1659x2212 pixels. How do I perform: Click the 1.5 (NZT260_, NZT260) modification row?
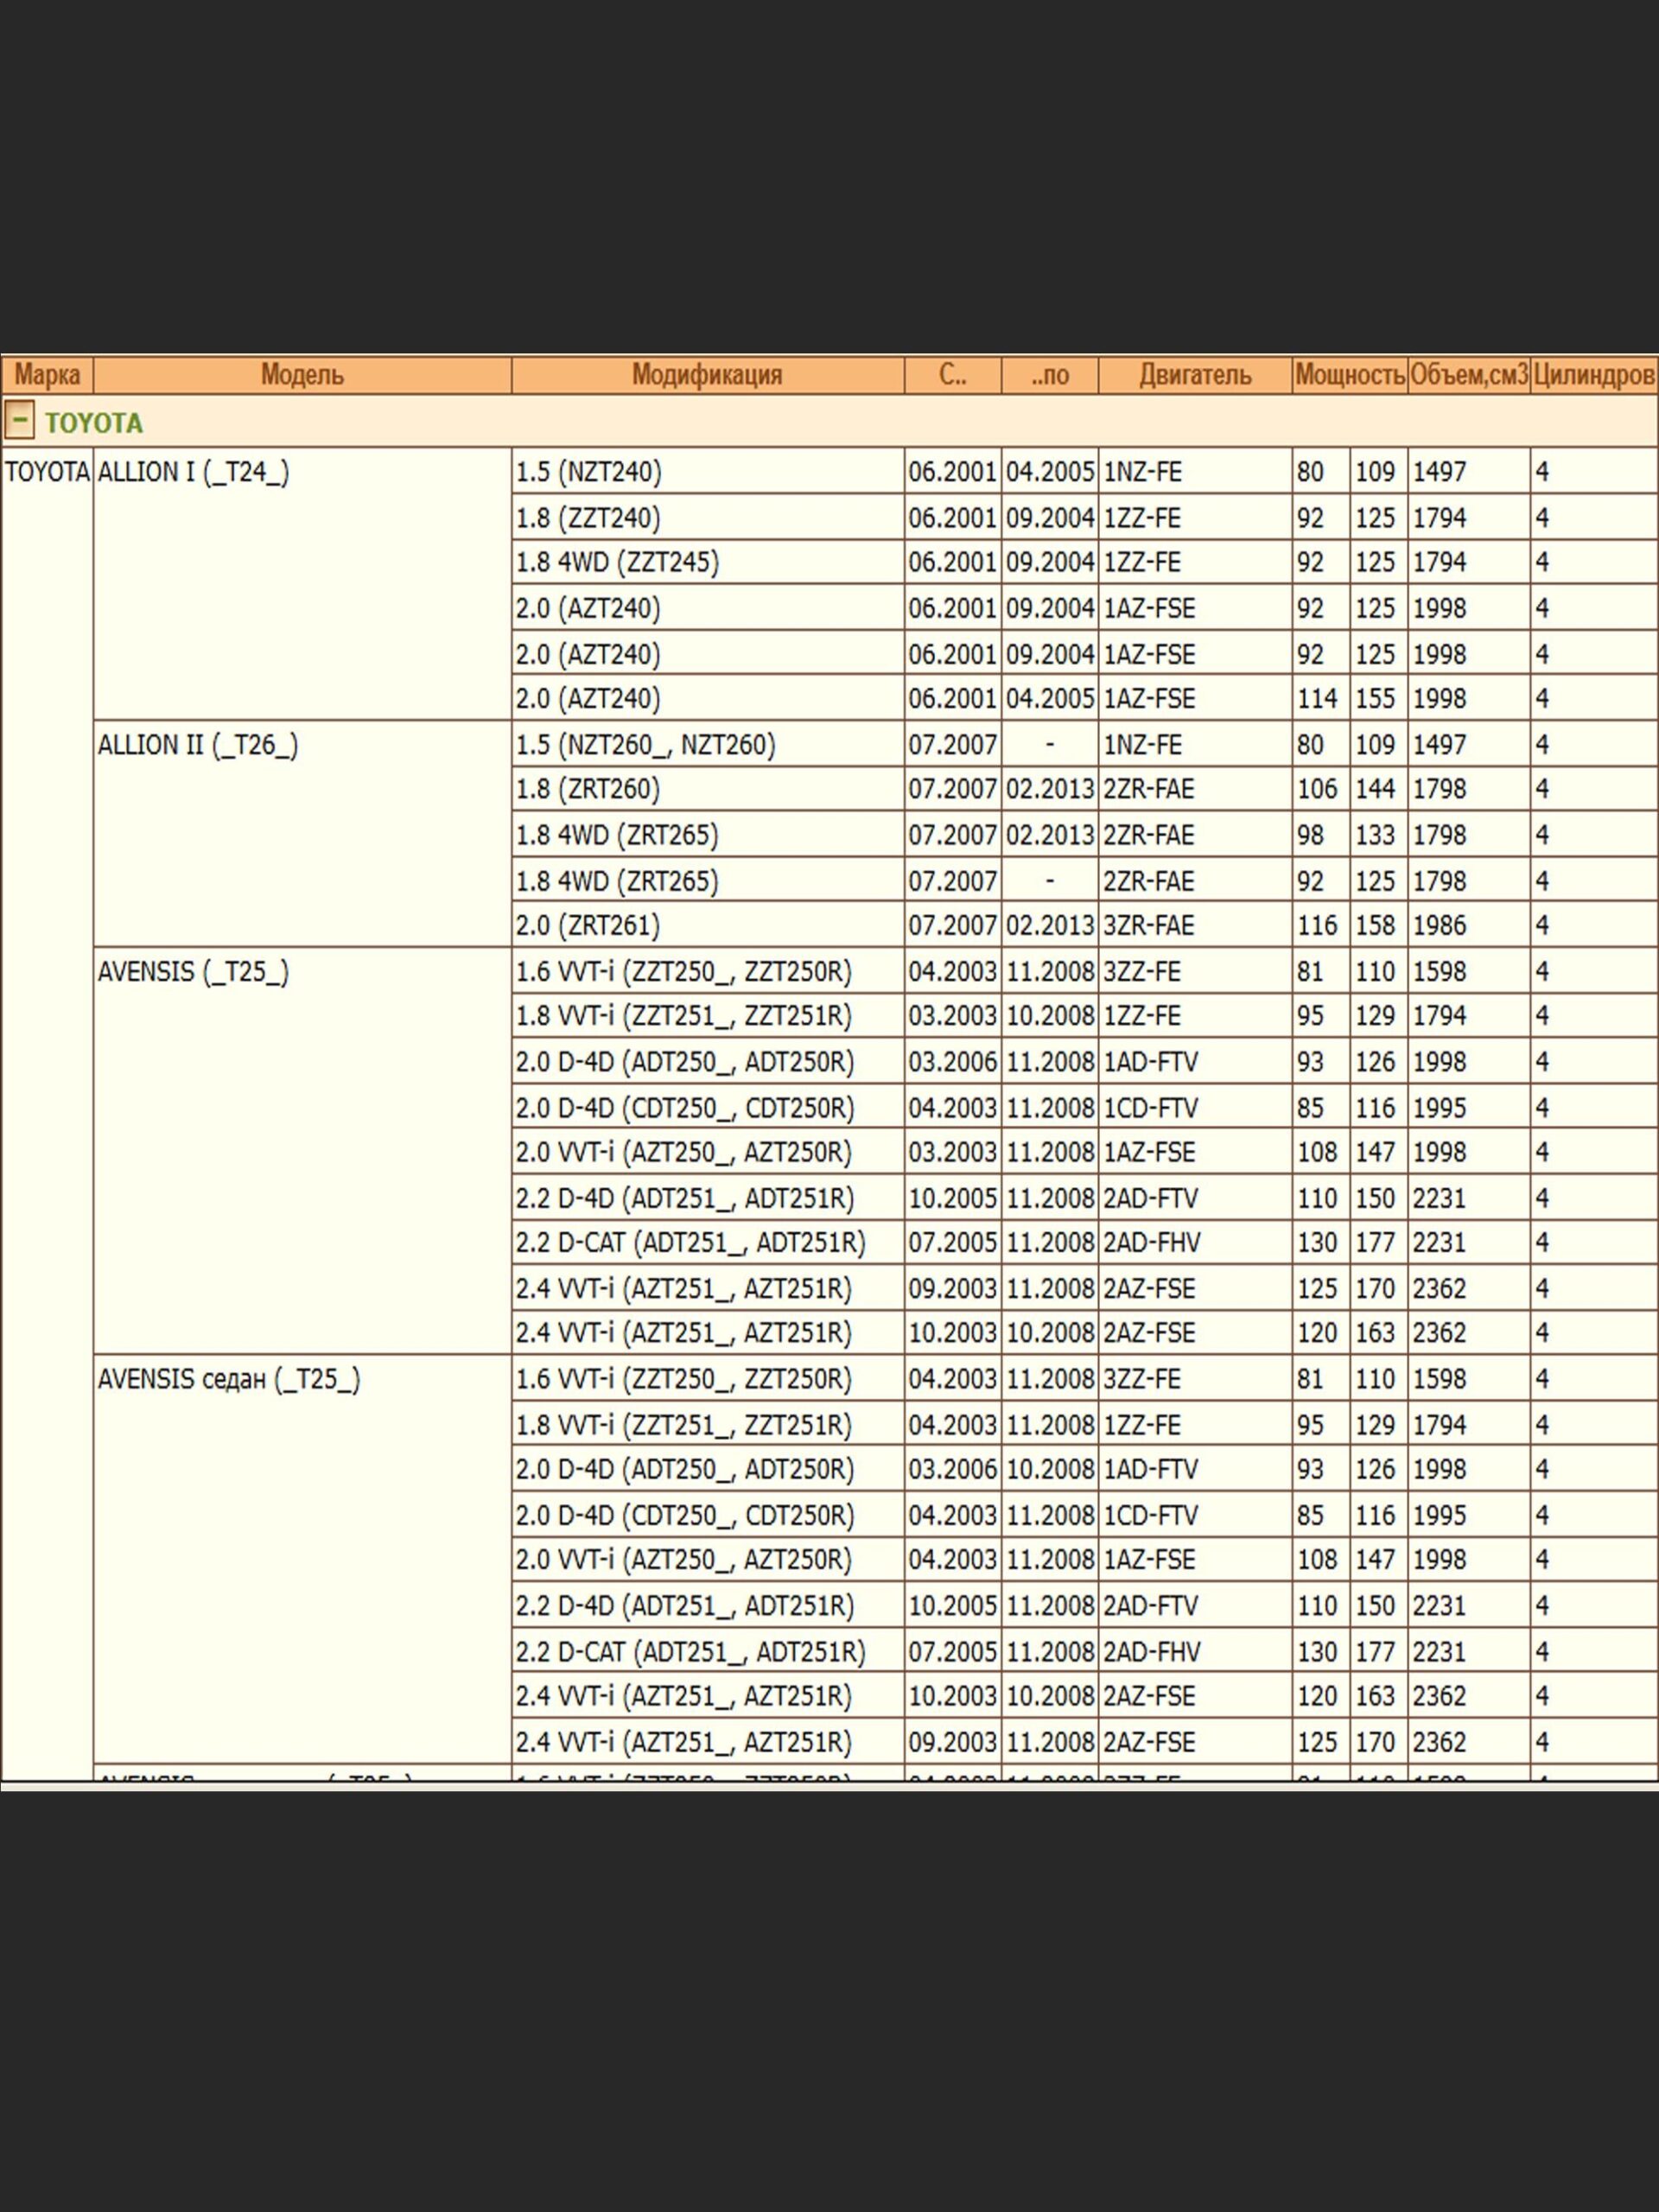tap(645, 745)
